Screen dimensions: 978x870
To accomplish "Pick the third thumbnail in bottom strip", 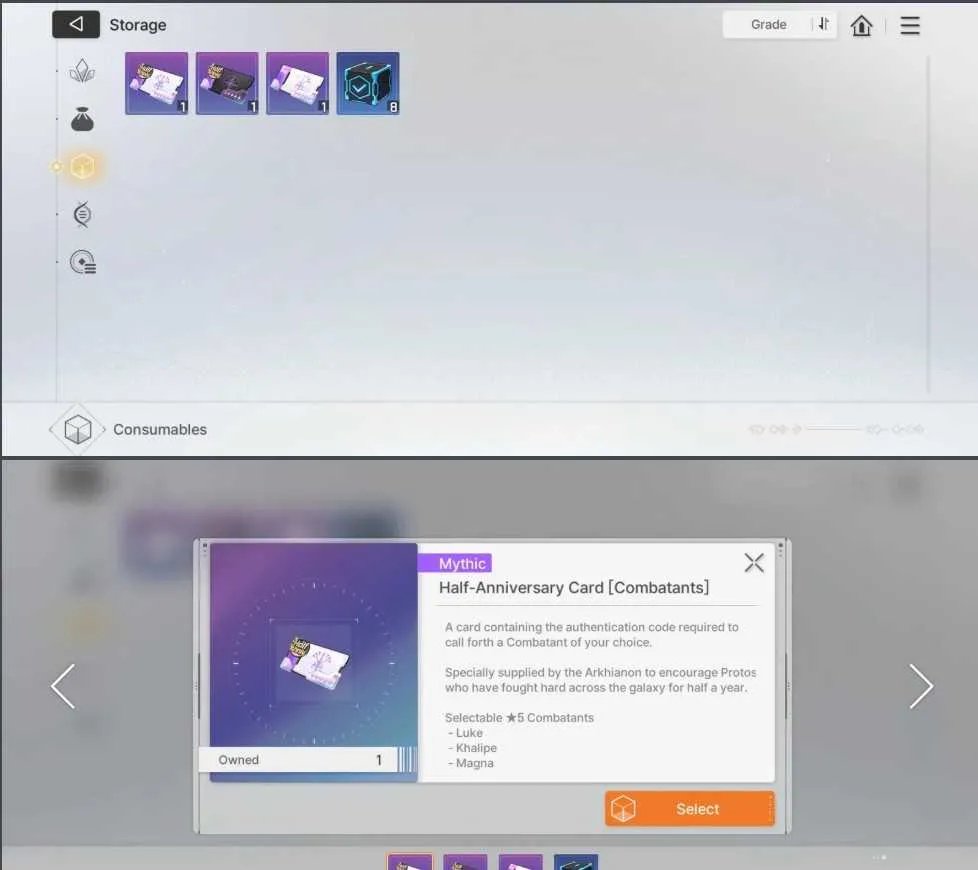I will tap(521, 862).
